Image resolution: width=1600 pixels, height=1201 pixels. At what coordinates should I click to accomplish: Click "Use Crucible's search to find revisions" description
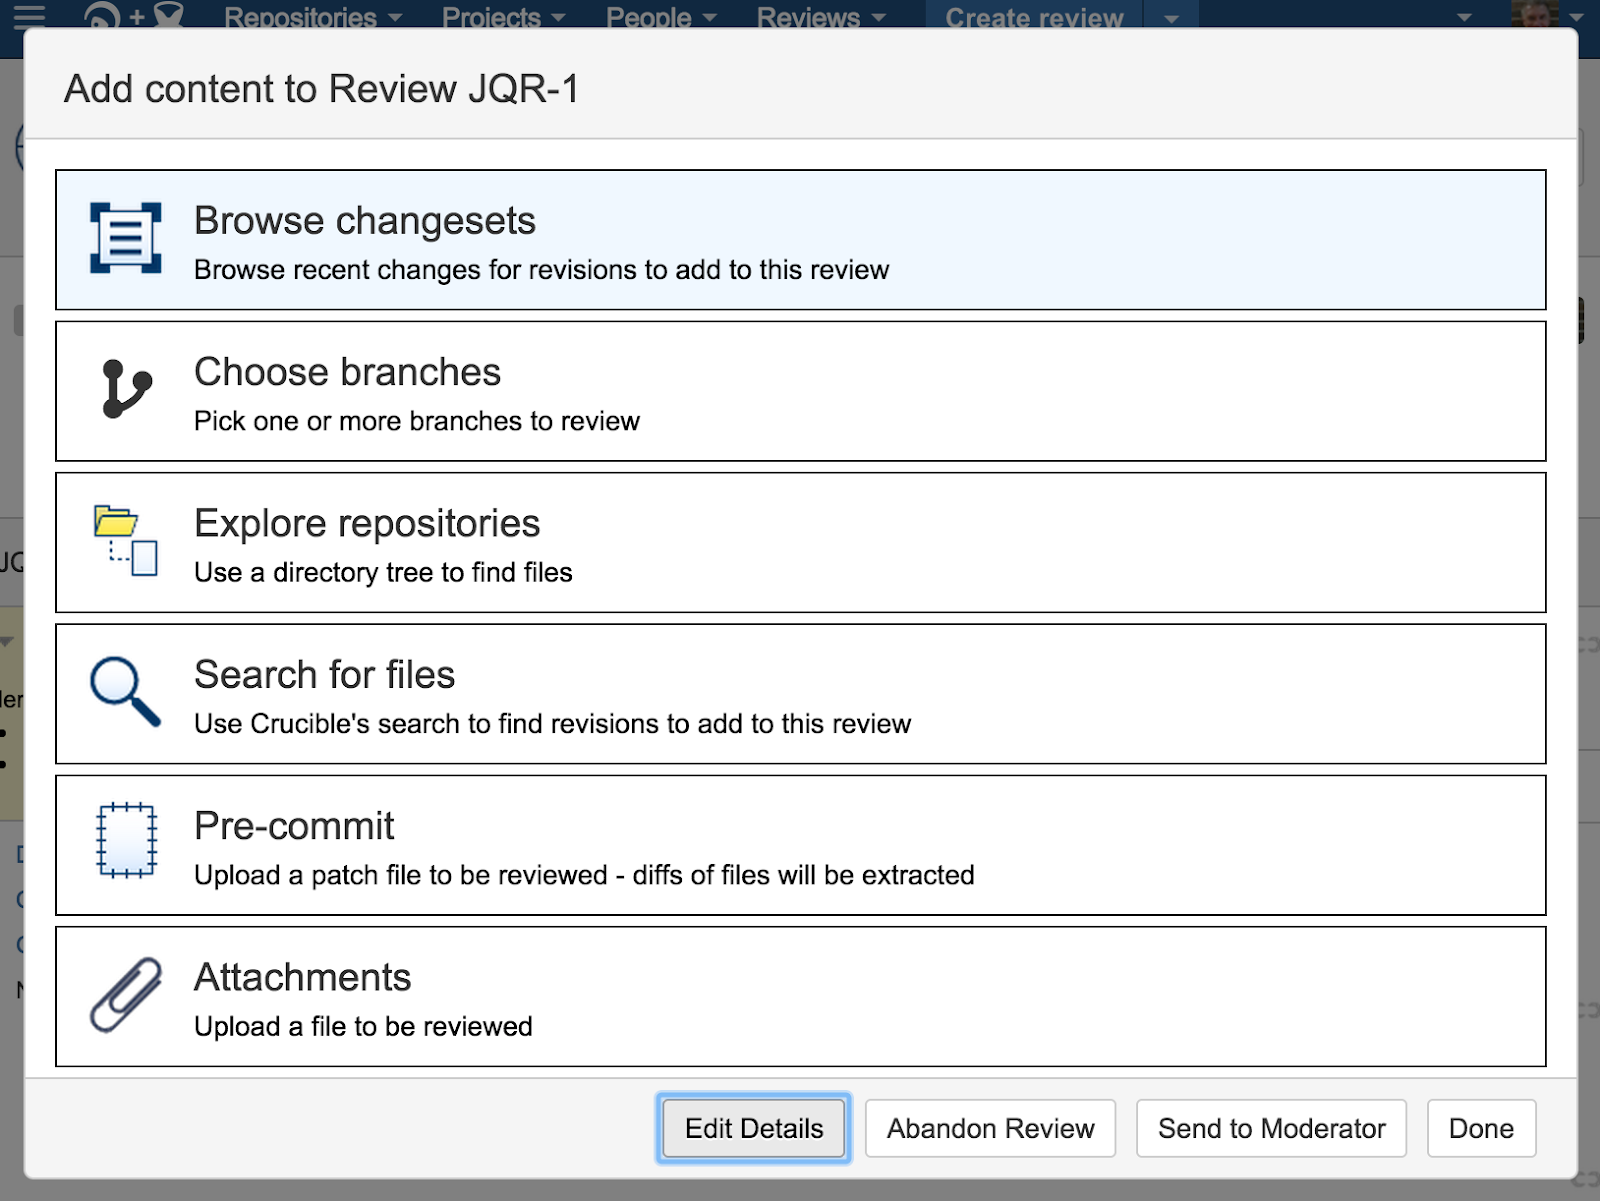(x=553, y=723)
